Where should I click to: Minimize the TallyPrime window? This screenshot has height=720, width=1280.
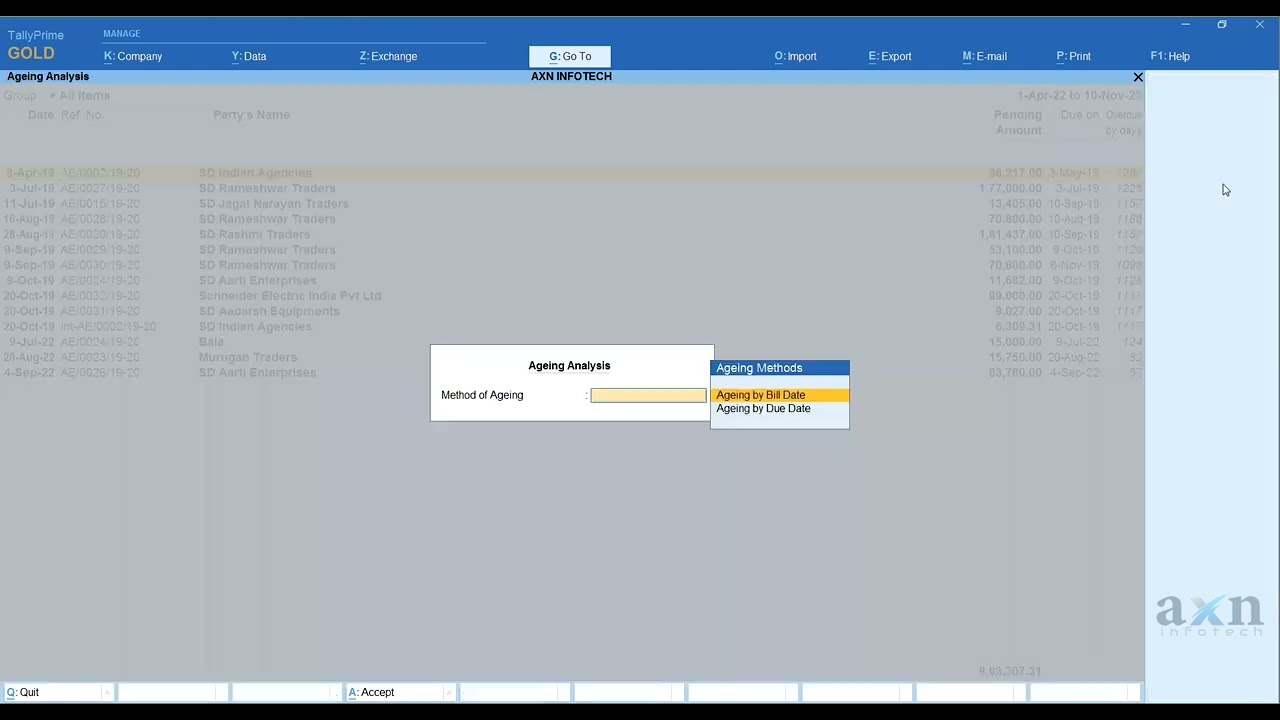point(1185,24)
